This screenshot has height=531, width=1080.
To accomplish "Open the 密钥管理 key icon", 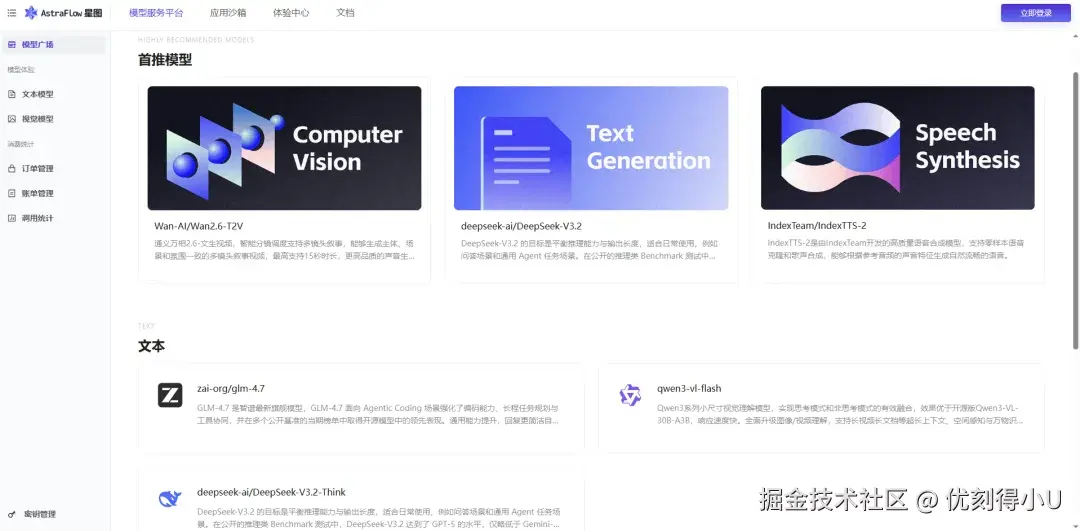I will (12, 514).
